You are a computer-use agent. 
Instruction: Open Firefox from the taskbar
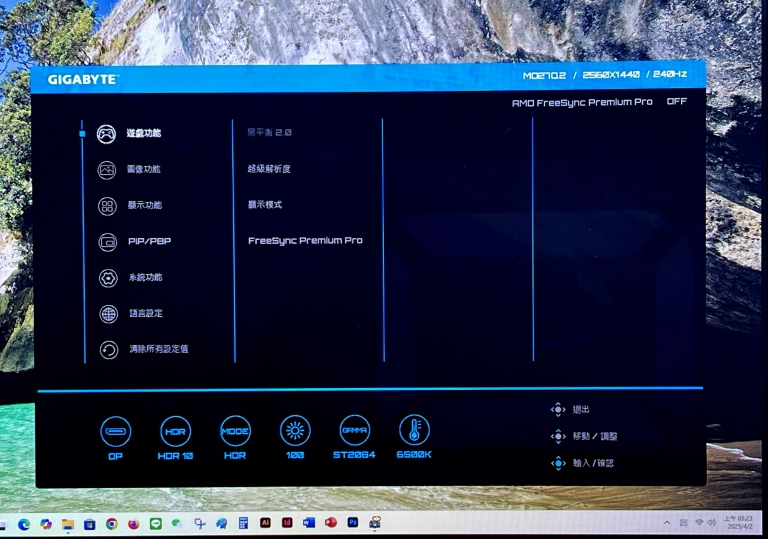[x=133, y=524]
